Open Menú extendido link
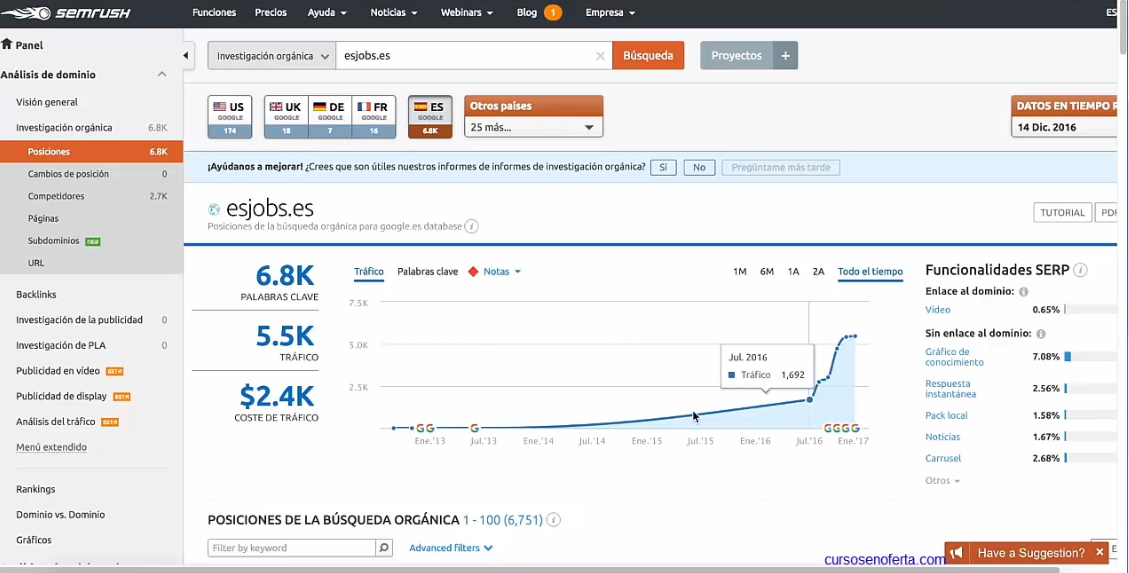 pyautogui.click(x=51, y=447)
